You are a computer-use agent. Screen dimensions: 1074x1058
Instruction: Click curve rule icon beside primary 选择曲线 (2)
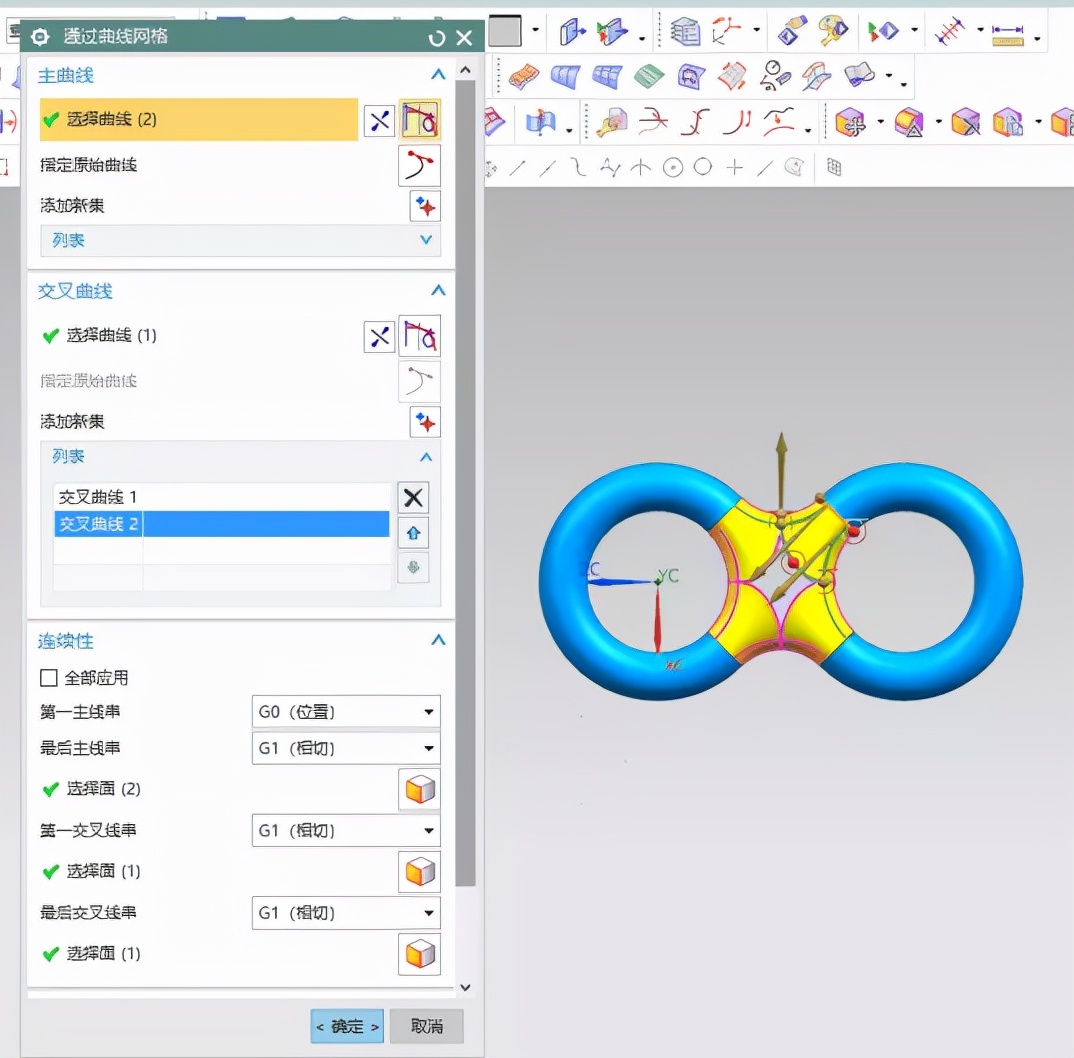point(420,121)
